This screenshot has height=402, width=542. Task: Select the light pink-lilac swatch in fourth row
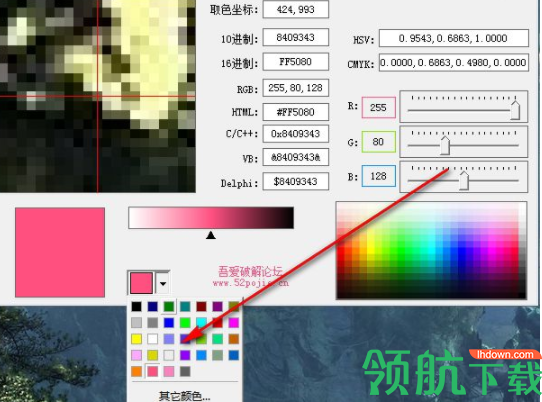(137, 355)
